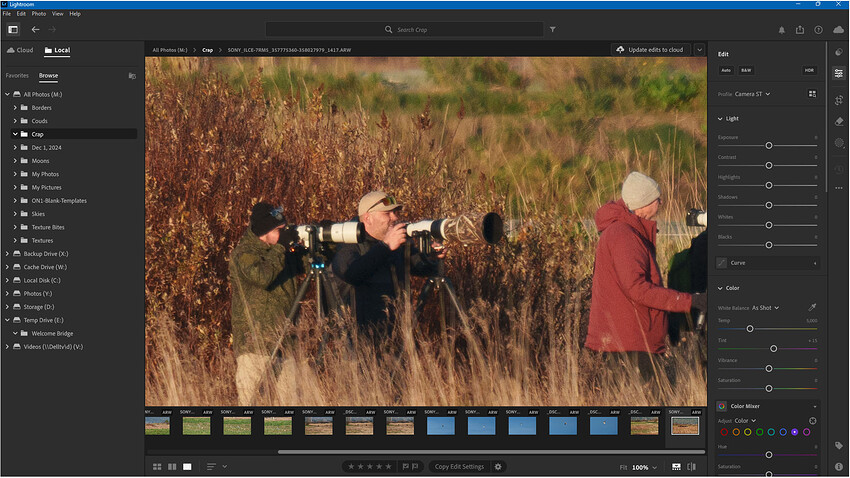Viewport: 850px width, 478px height.
Task: Browse profiles with the grid icon
Action: (812, 94)
